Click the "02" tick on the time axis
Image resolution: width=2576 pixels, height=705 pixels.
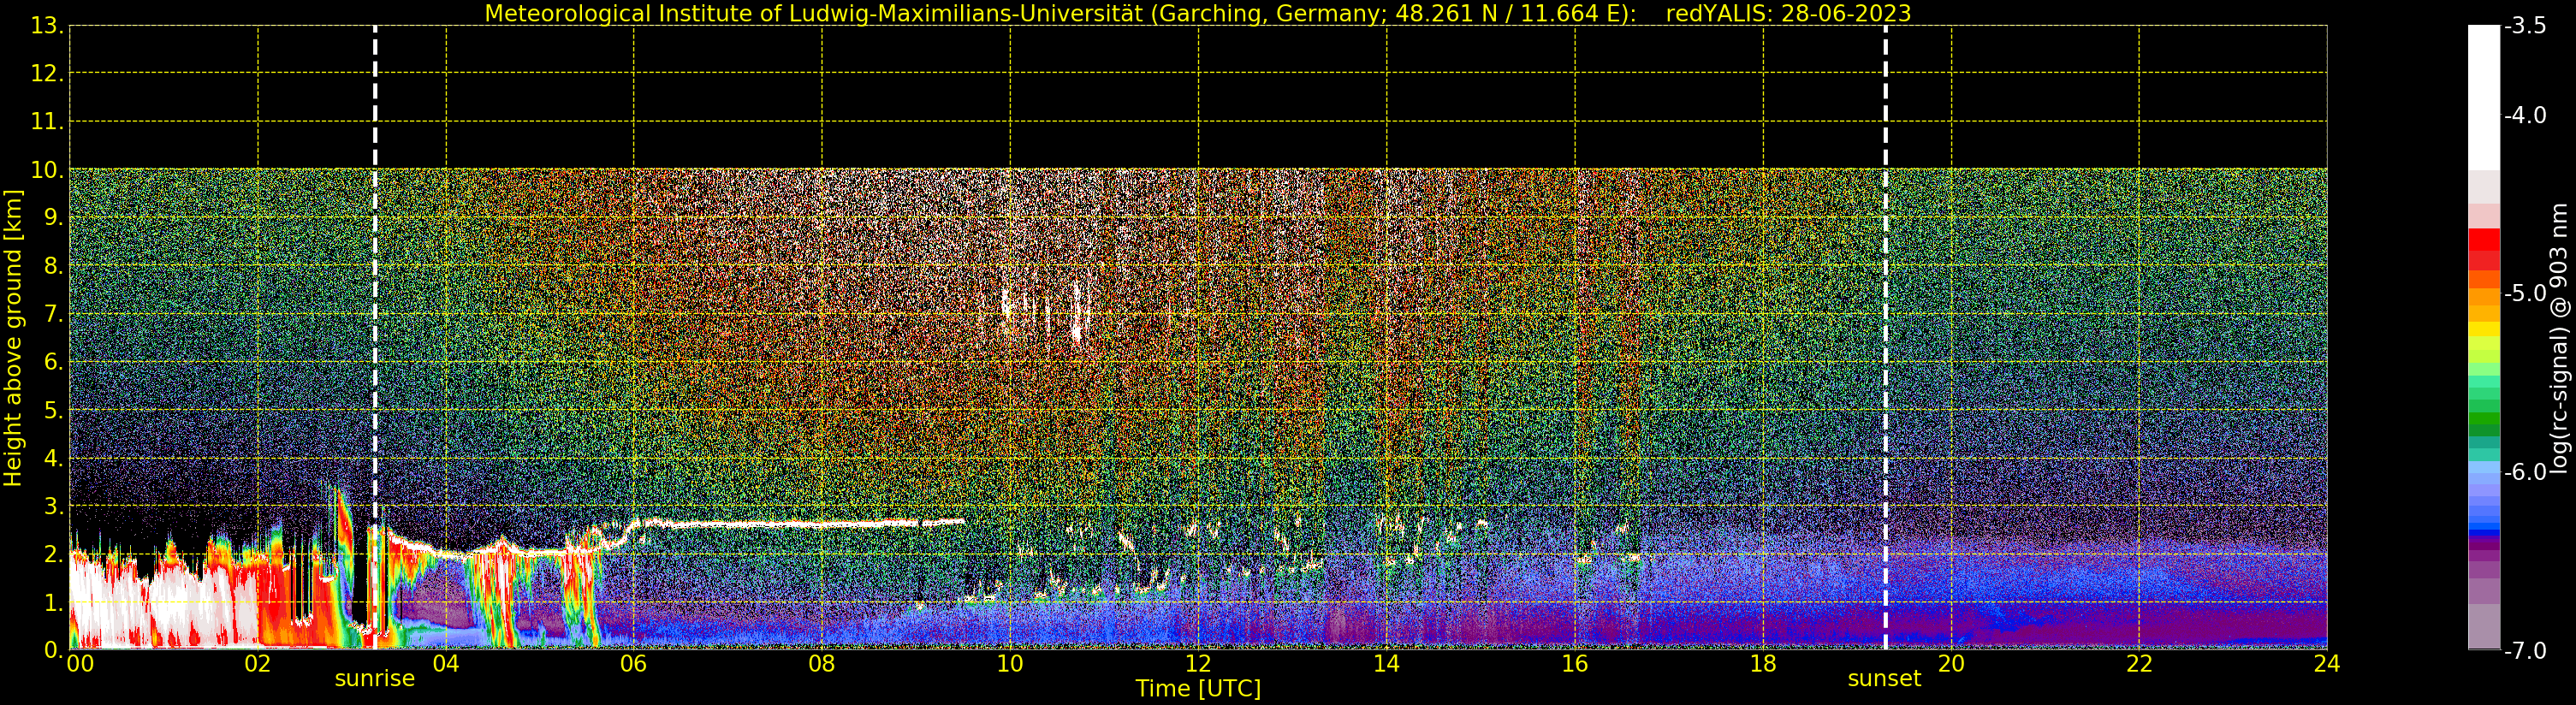[x=257, y=664]
